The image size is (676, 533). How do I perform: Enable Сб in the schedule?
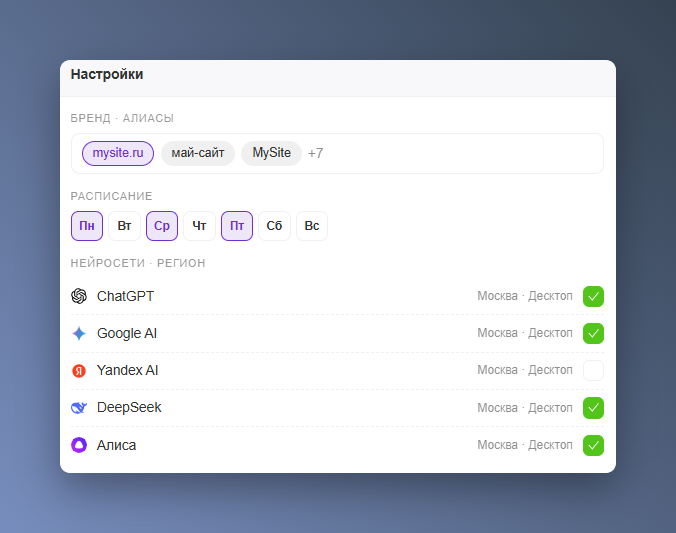274,226
